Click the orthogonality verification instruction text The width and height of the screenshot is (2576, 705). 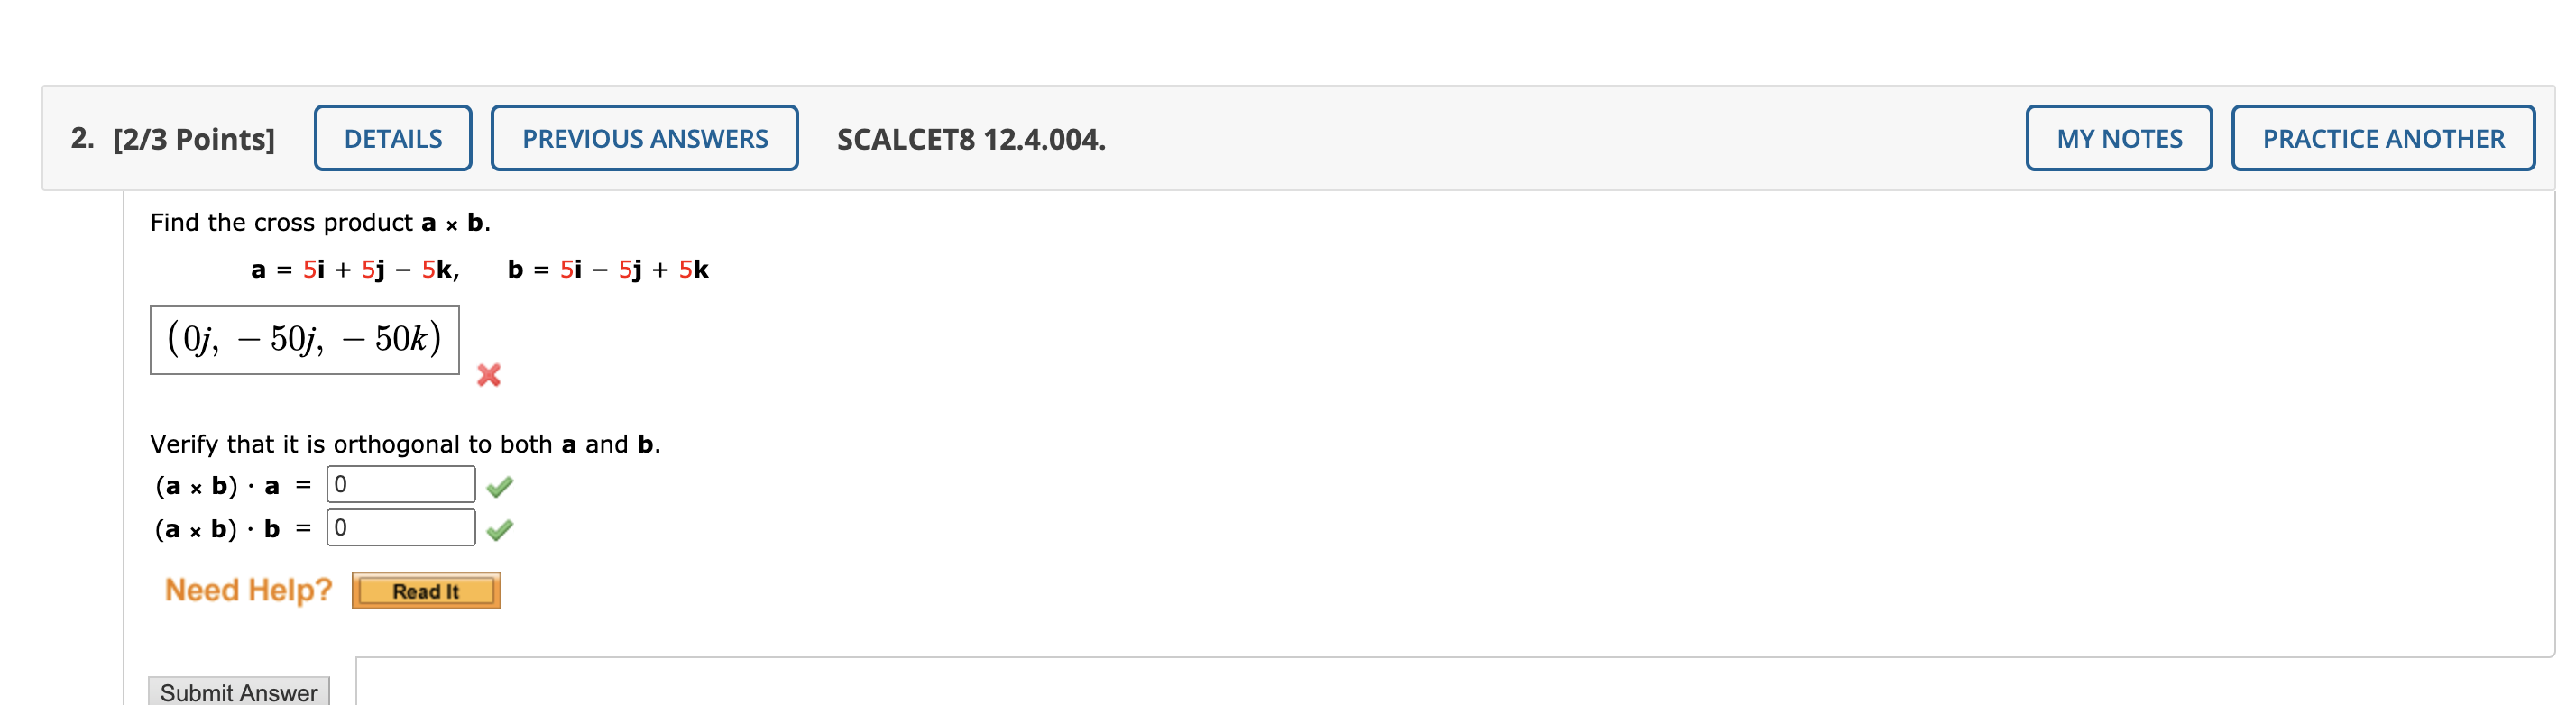pyautogui.click(x=406, y=443)
